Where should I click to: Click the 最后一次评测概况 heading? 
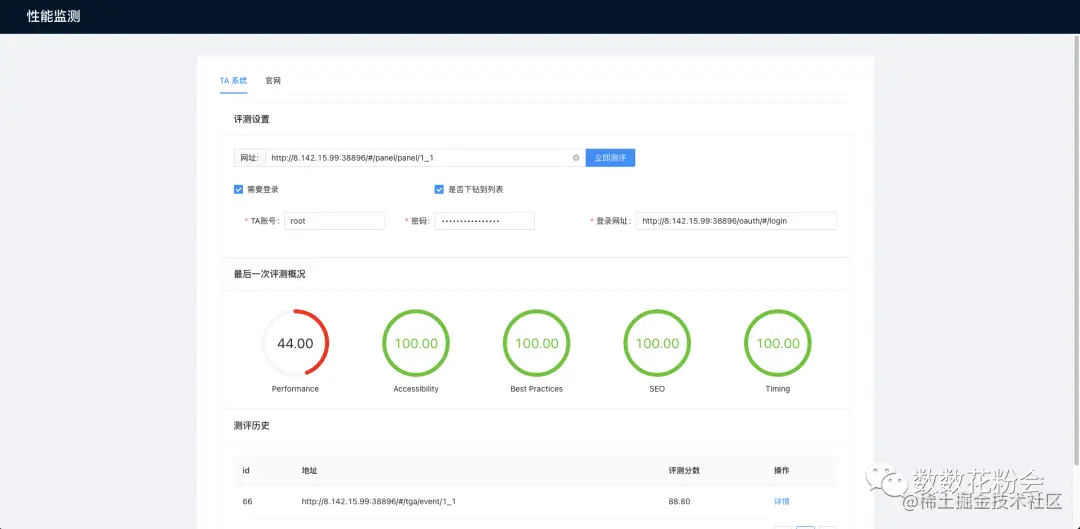coord(269,274)
